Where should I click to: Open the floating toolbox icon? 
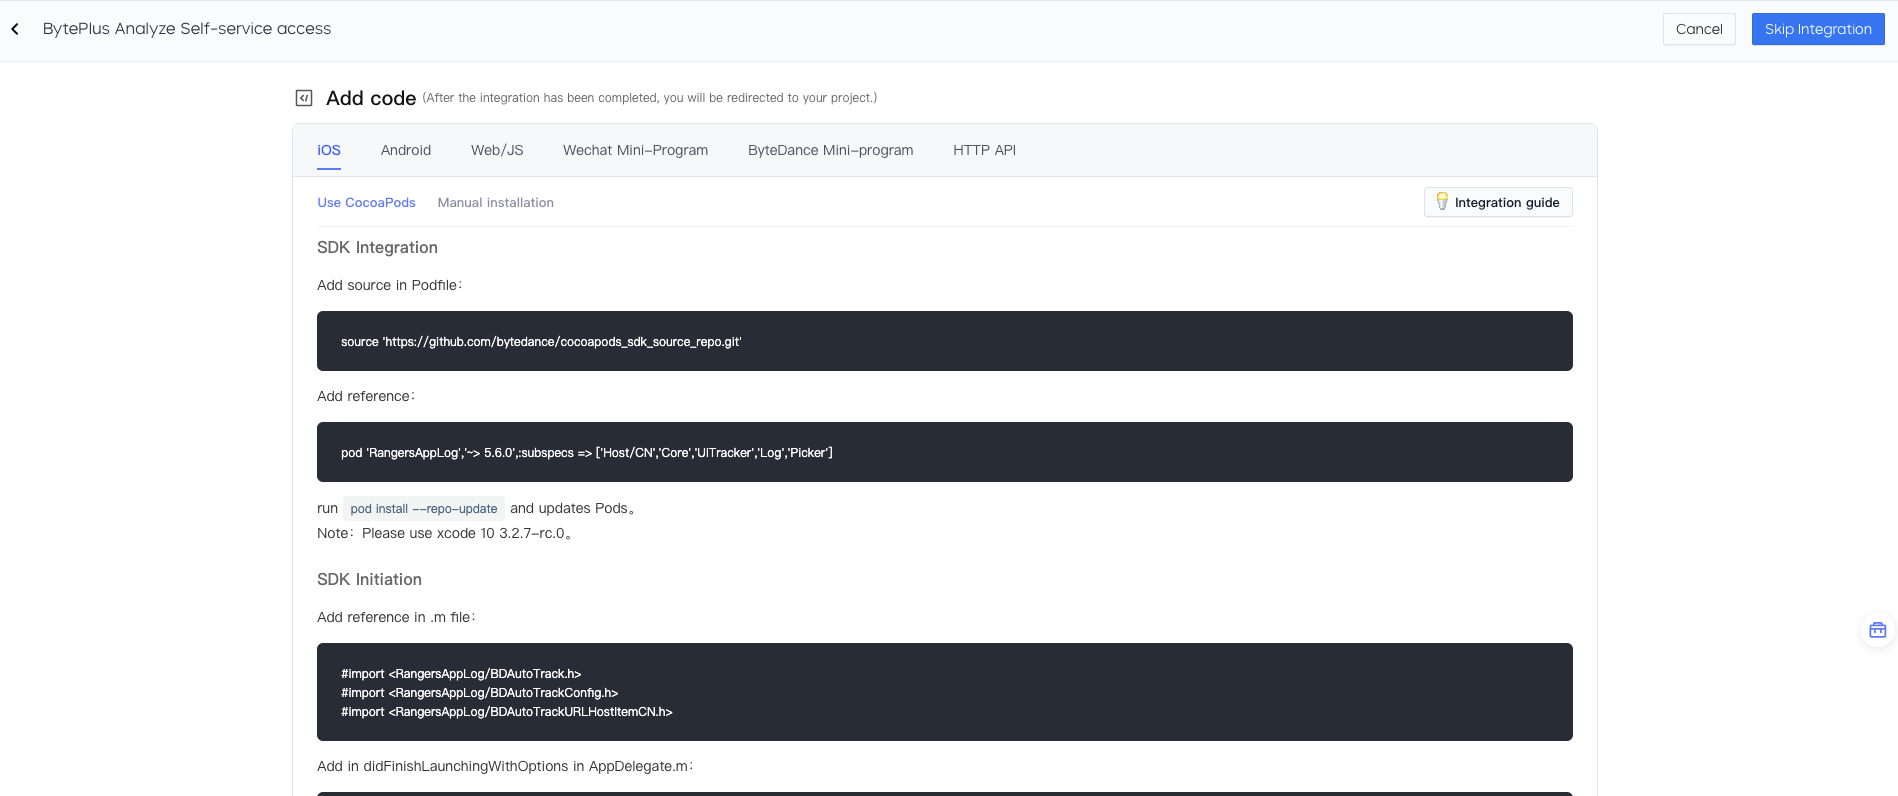[x=1877, y=630]
